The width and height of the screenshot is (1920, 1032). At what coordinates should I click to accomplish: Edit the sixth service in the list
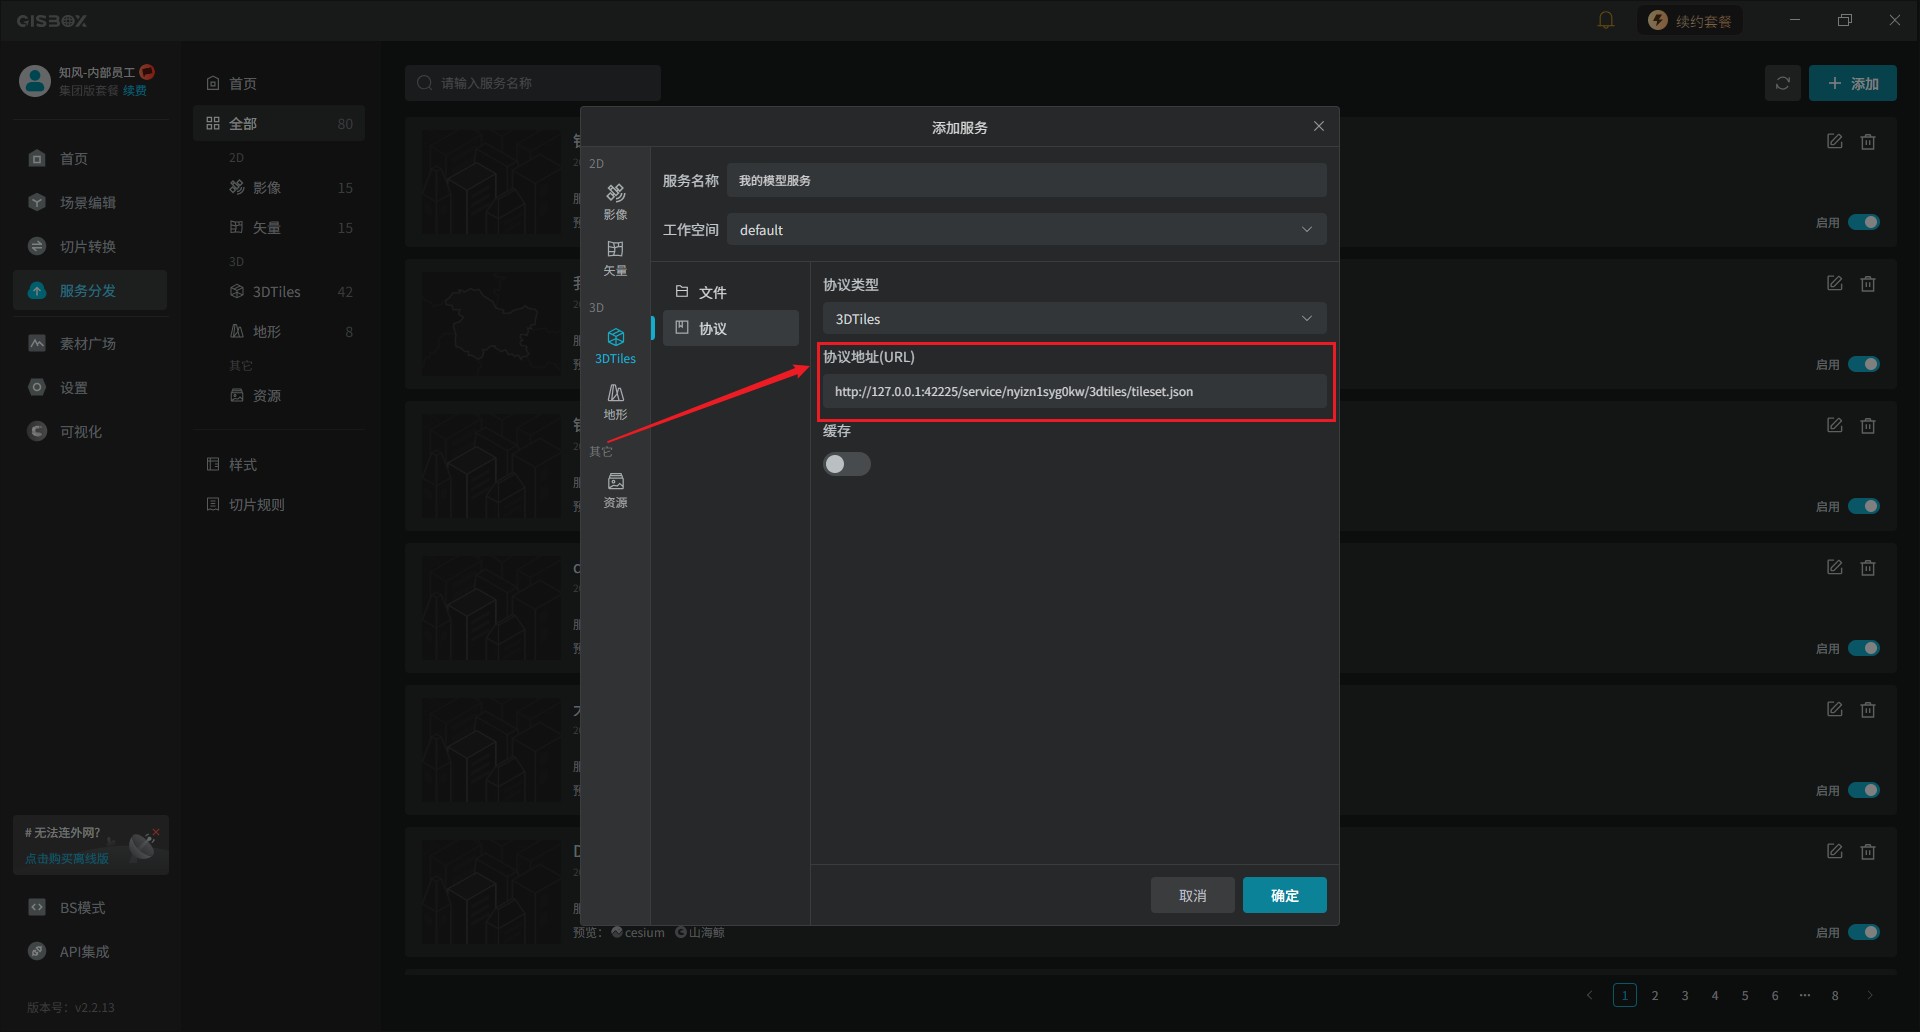(1835, 851)
